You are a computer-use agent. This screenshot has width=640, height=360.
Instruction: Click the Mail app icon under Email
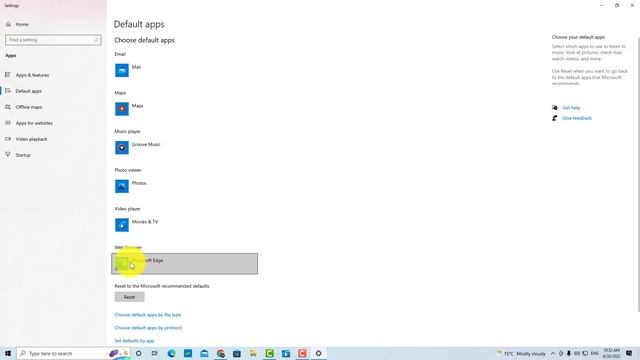pyautogui.click(x=122, y=70)
